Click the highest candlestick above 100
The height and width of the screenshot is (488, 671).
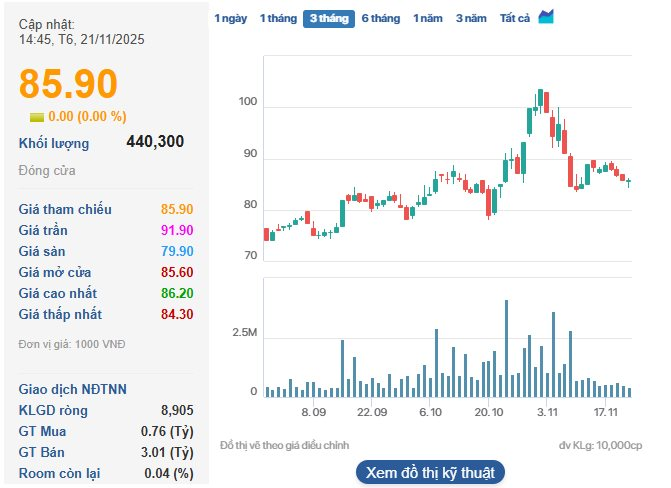pyautogui.click(x=540, y=99)
